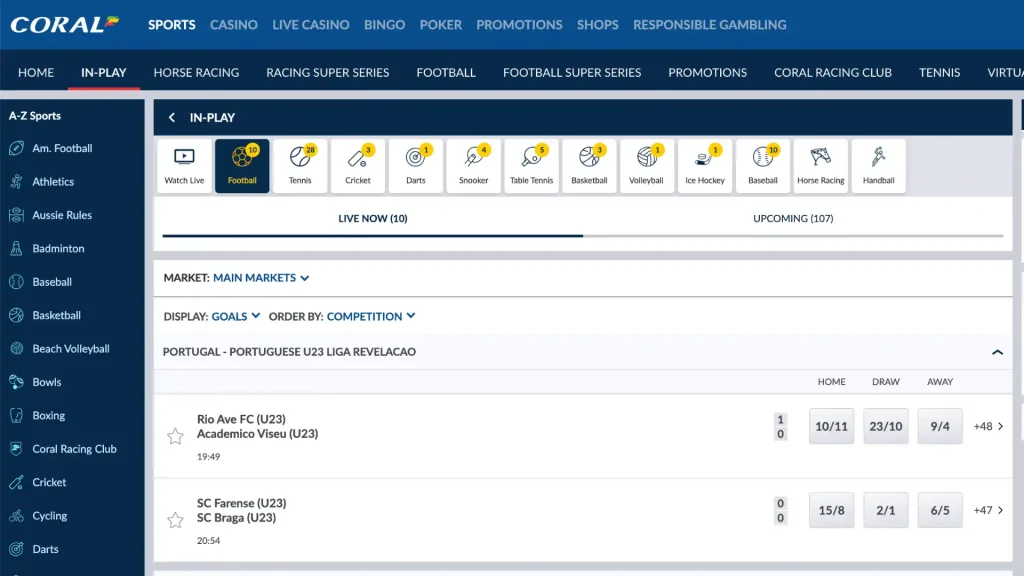Click the Coral logo

click(65, 25)
